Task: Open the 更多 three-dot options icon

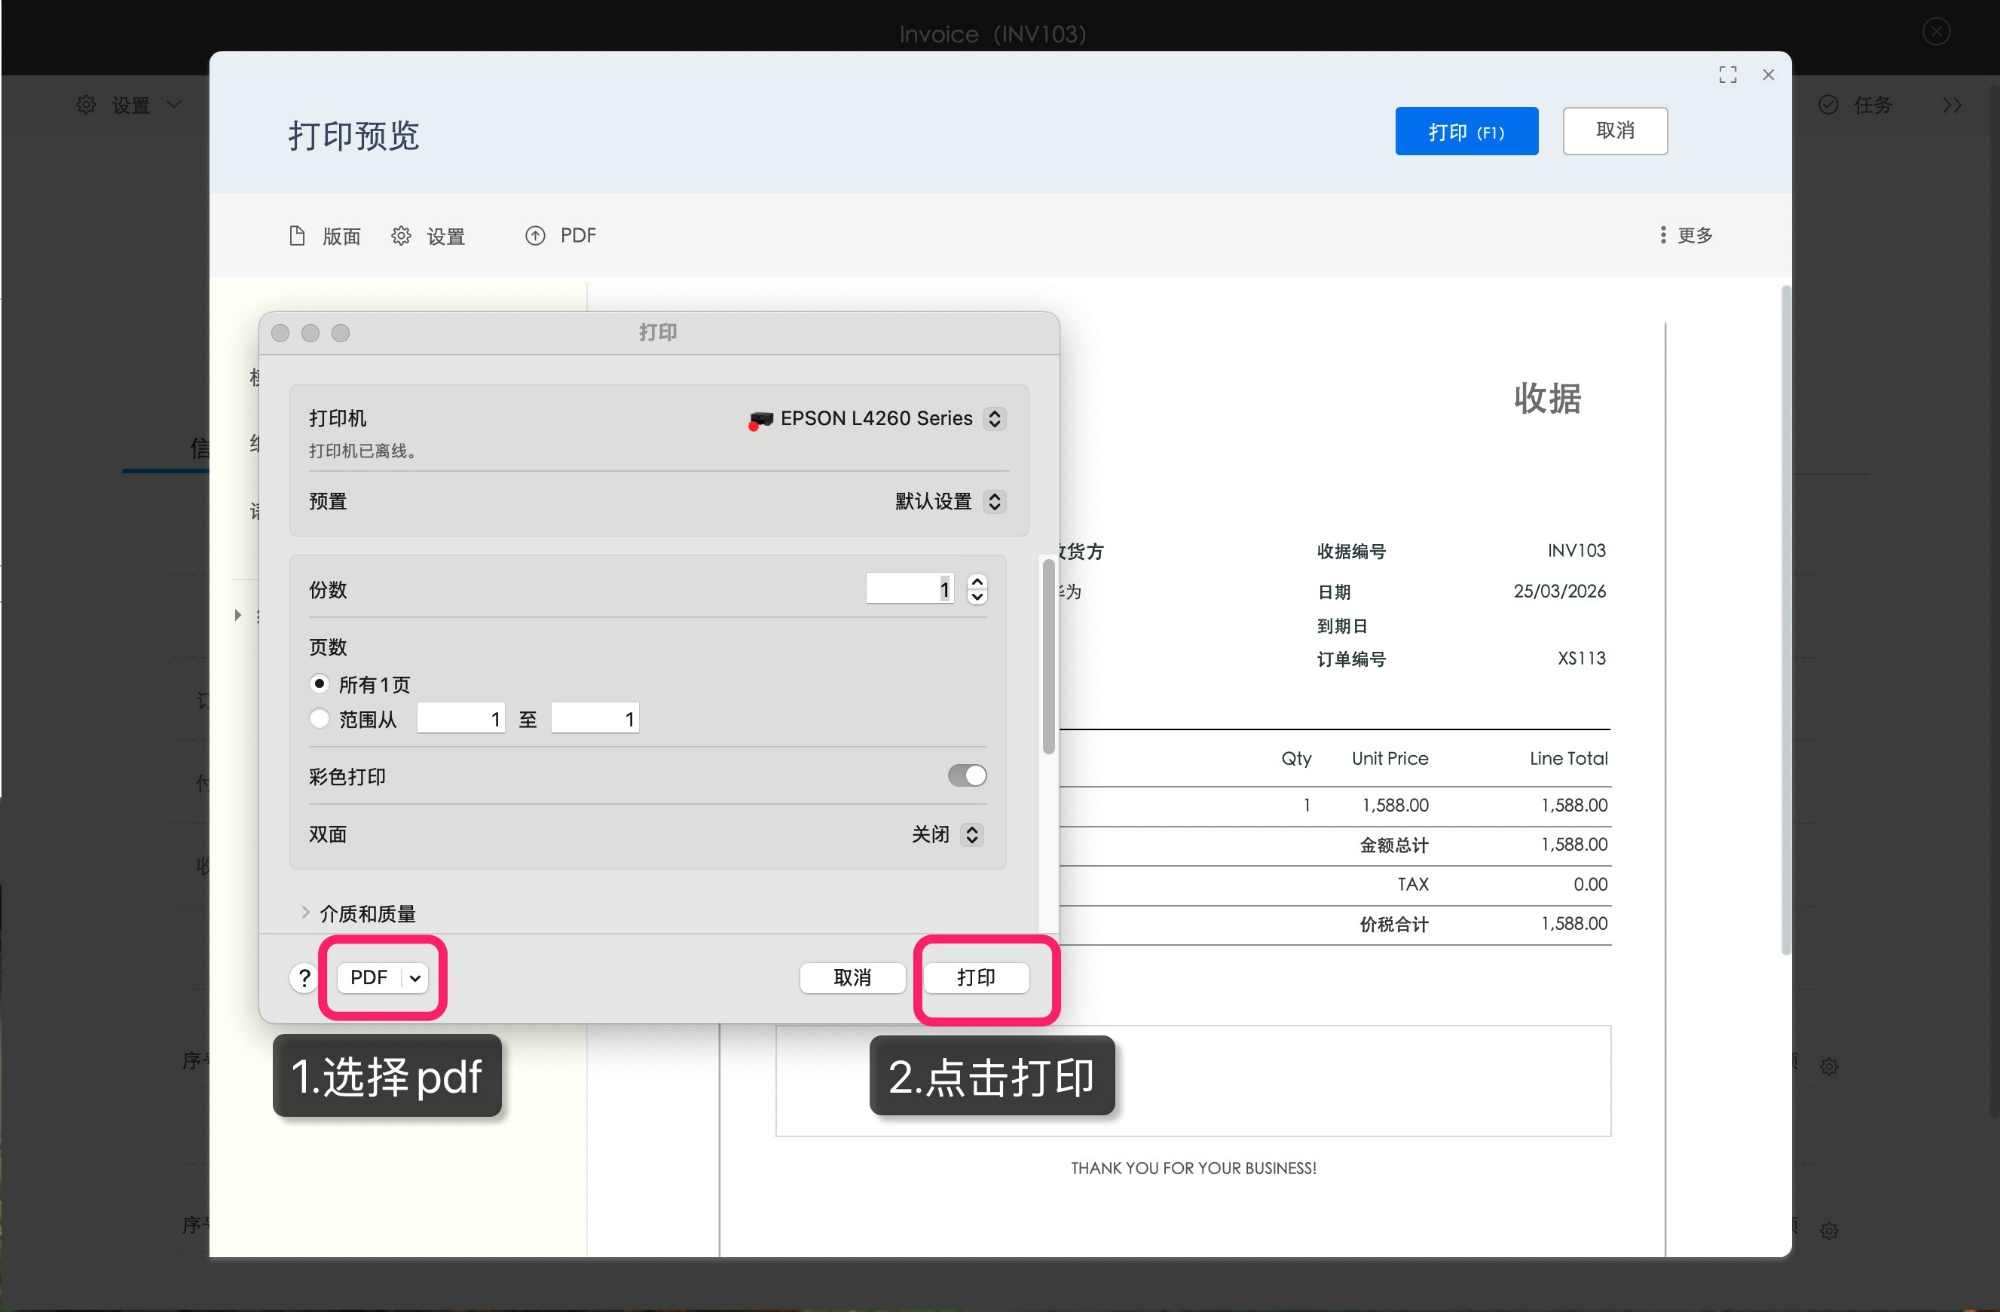Action: coord(1662,235)
